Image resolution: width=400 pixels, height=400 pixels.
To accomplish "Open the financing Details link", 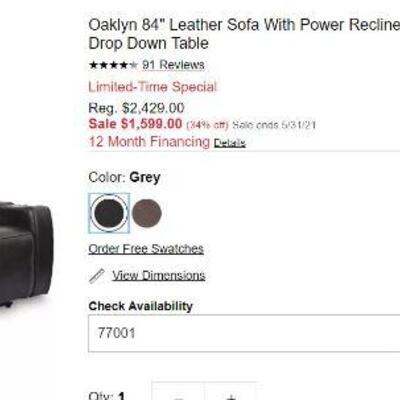I will click(230, 143).
